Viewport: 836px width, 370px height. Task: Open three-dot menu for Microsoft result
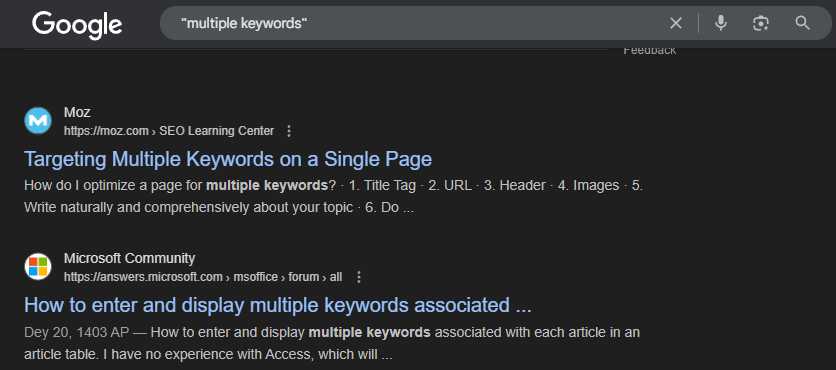[x=359, y=277]
